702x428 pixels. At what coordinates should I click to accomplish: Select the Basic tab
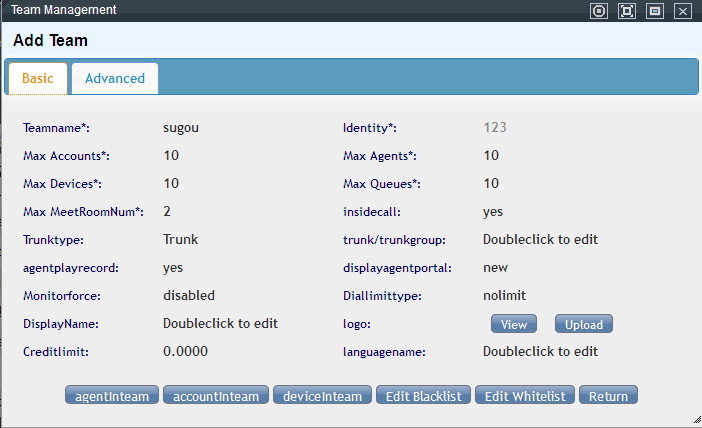[x=38, y=78]
